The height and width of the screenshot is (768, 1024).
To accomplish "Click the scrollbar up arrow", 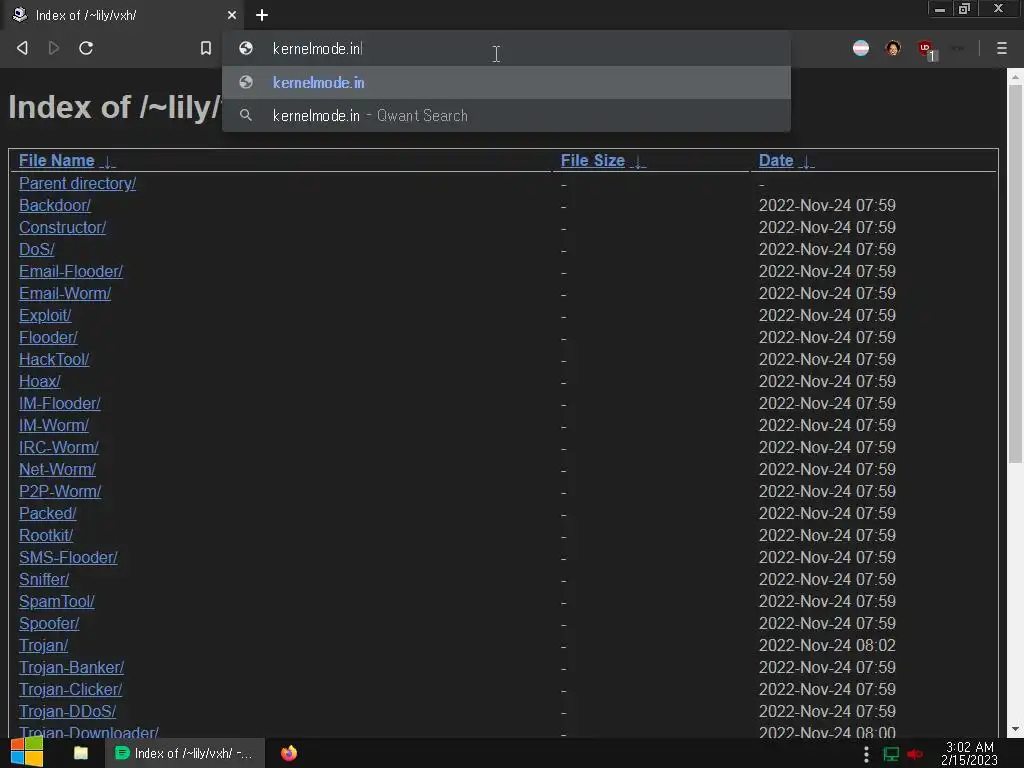I will [x=1015, y=77].
